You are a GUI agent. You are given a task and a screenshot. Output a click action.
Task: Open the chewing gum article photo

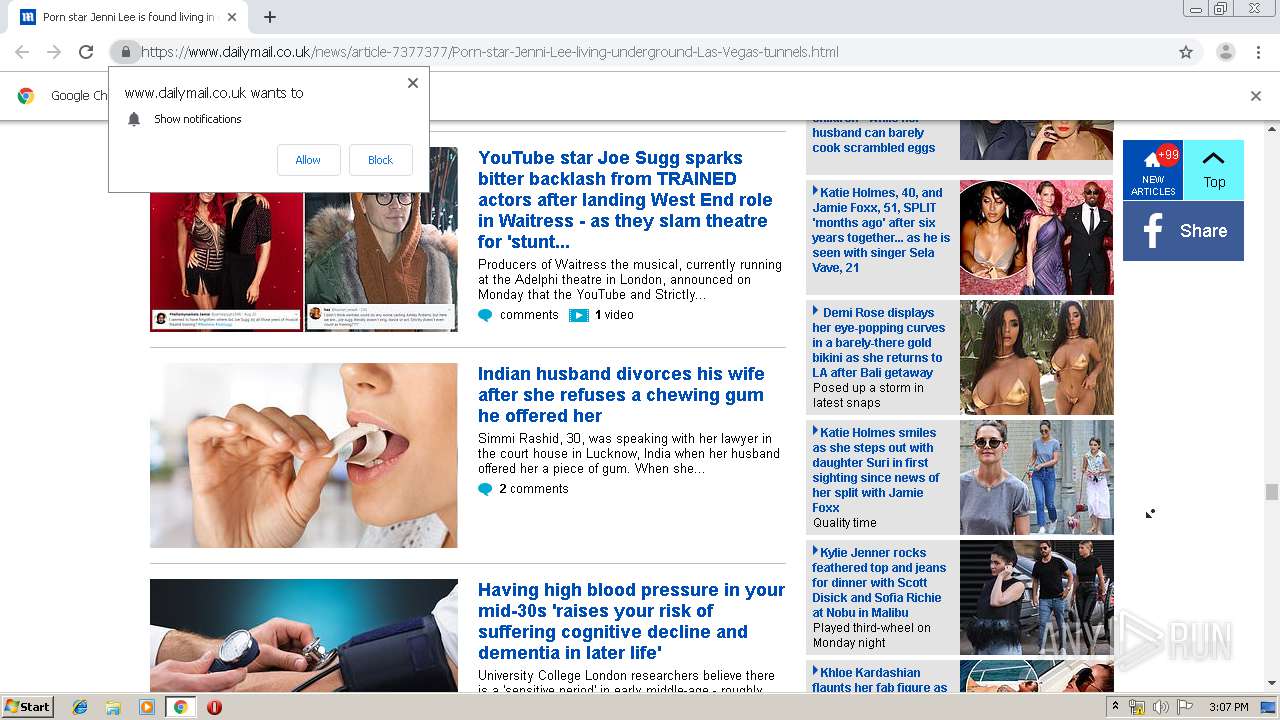click(x=304, y=455)
